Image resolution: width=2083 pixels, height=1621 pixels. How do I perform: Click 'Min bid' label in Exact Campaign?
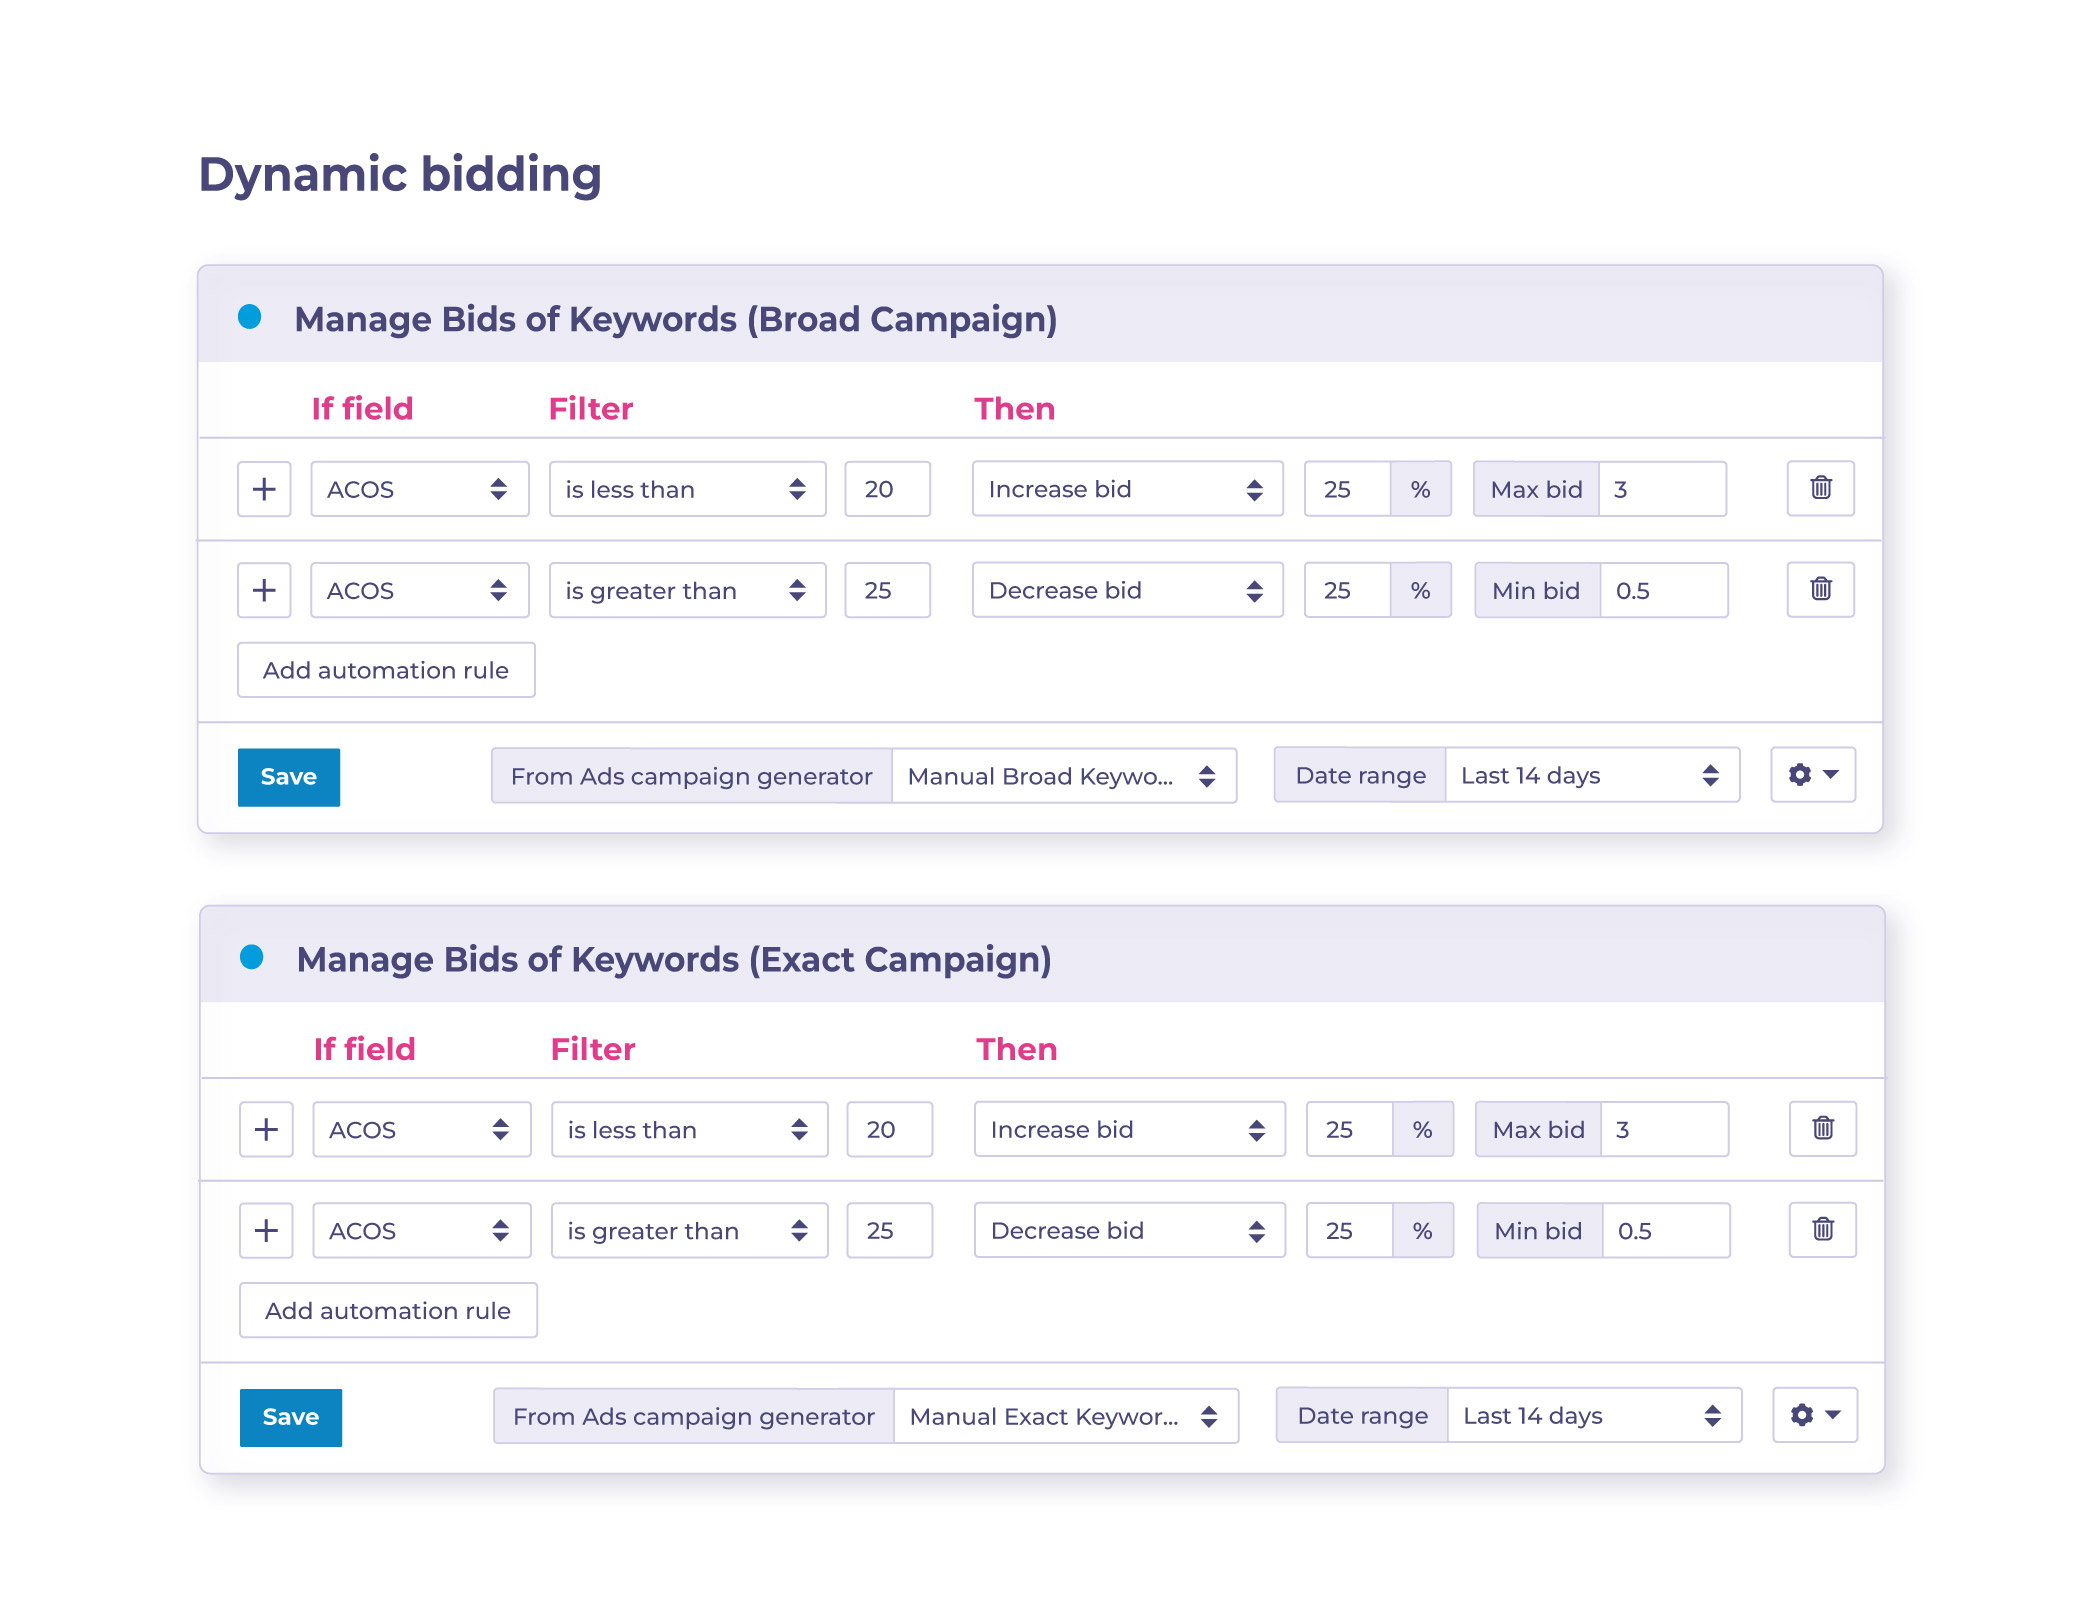(x=1538, y=1230)
